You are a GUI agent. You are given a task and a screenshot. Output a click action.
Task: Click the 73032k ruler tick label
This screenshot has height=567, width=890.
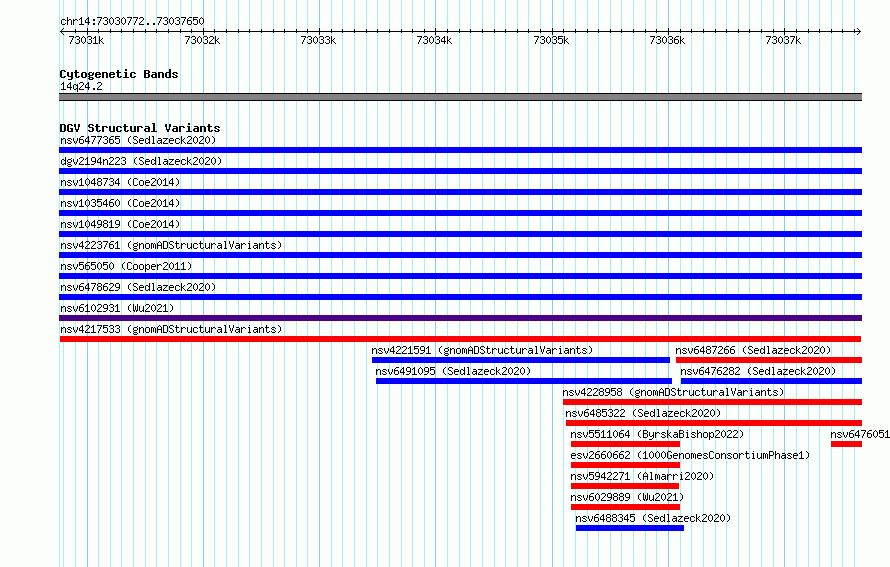coord(202,40)
